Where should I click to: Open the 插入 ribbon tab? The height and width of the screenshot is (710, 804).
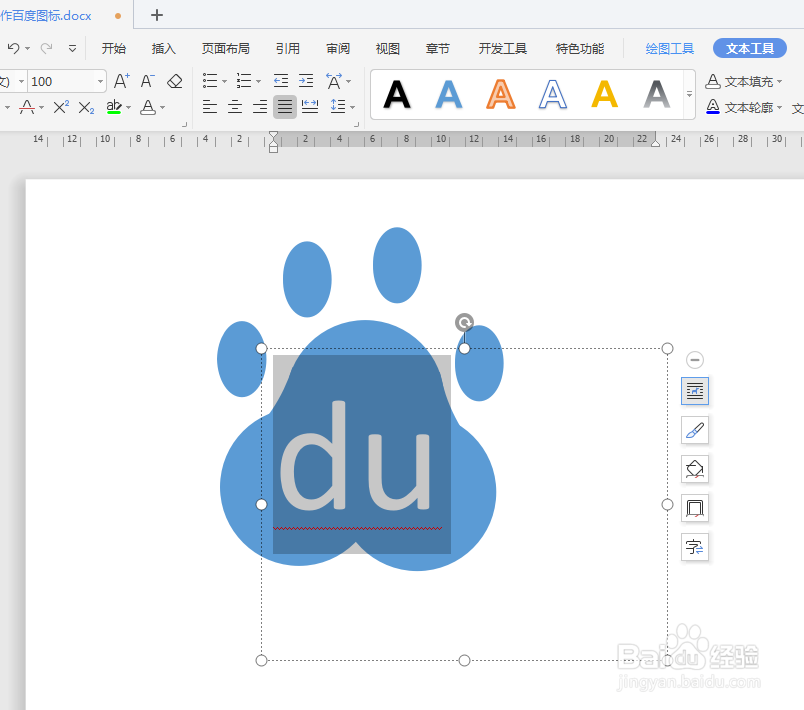point(164,49)
